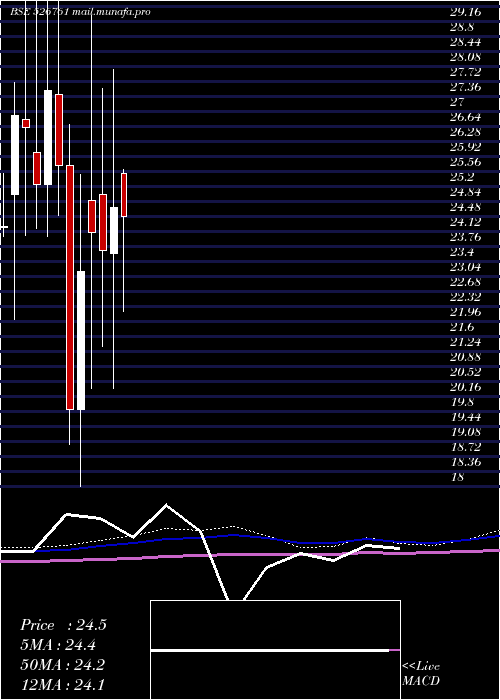Select the 29.16 price axis label
Viewport: 500px width, 700px height.
465,12
